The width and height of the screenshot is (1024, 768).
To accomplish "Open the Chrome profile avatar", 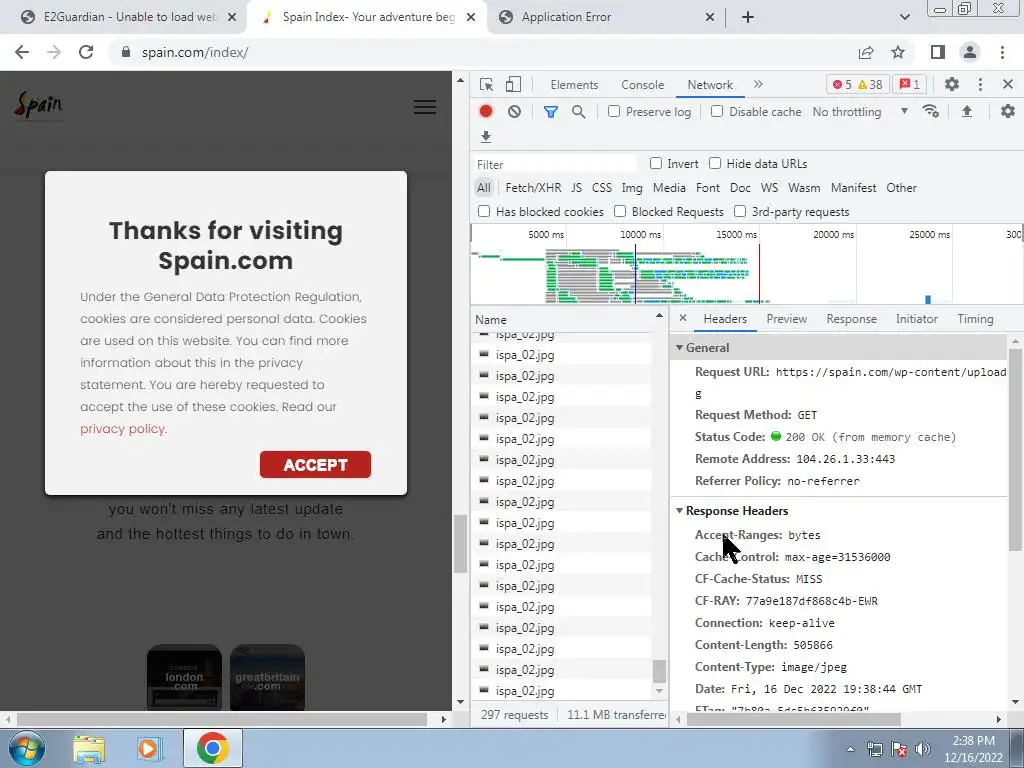I will (x=970, y=52).
